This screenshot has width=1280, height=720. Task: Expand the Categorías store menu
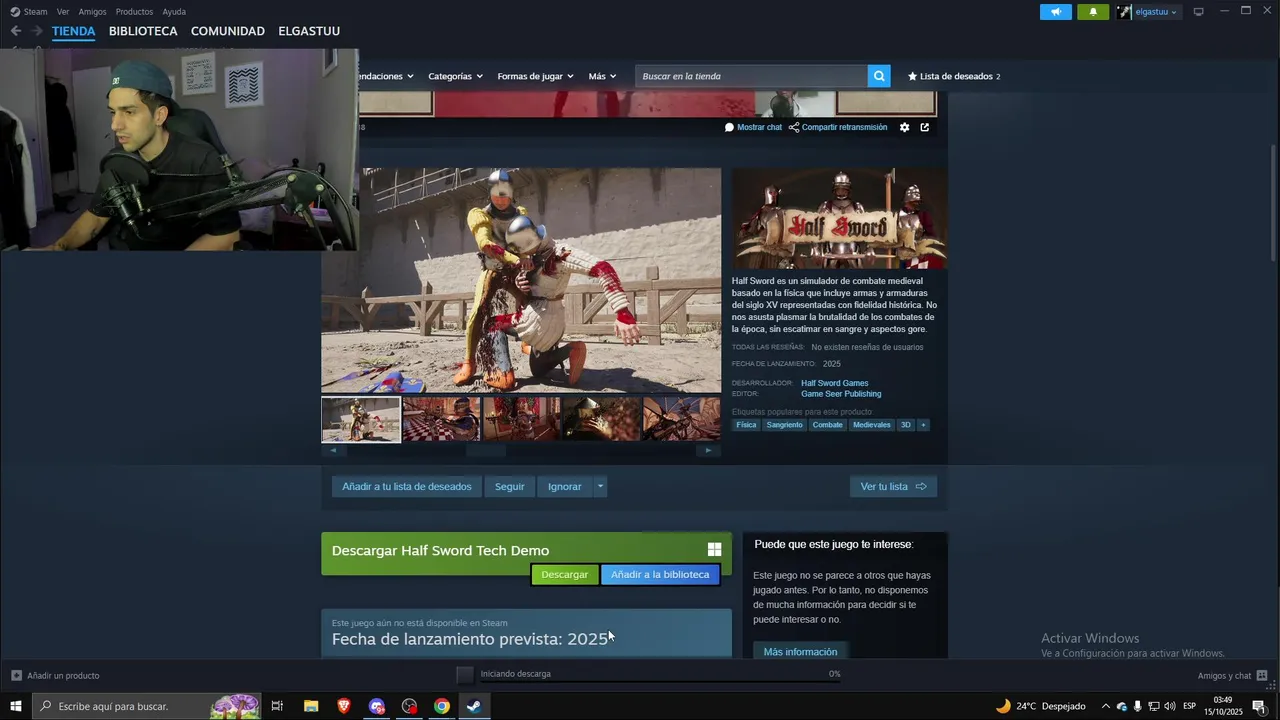455,76
